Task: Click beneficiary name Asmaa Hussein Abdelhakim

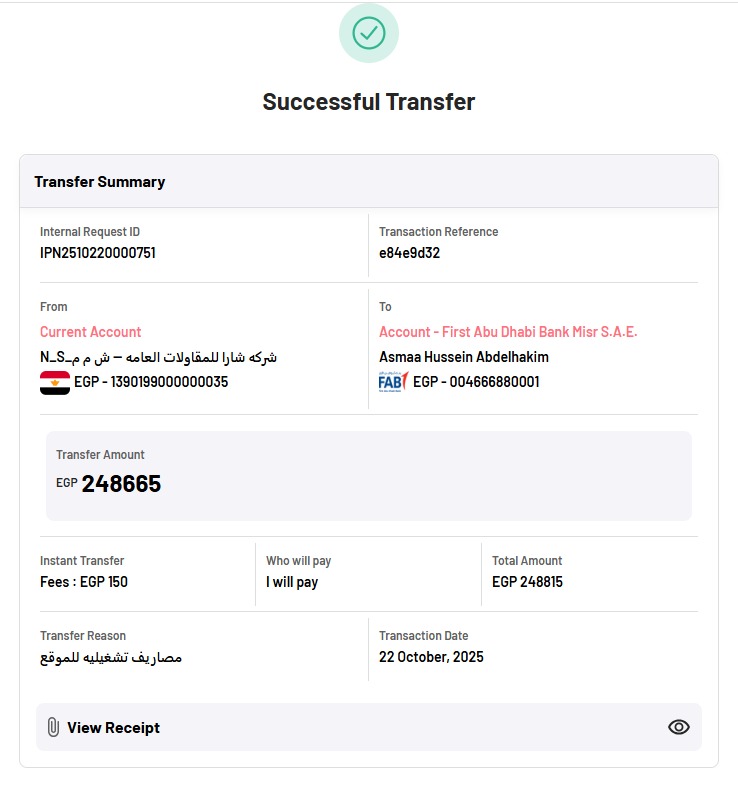Action: pos(464,357)
